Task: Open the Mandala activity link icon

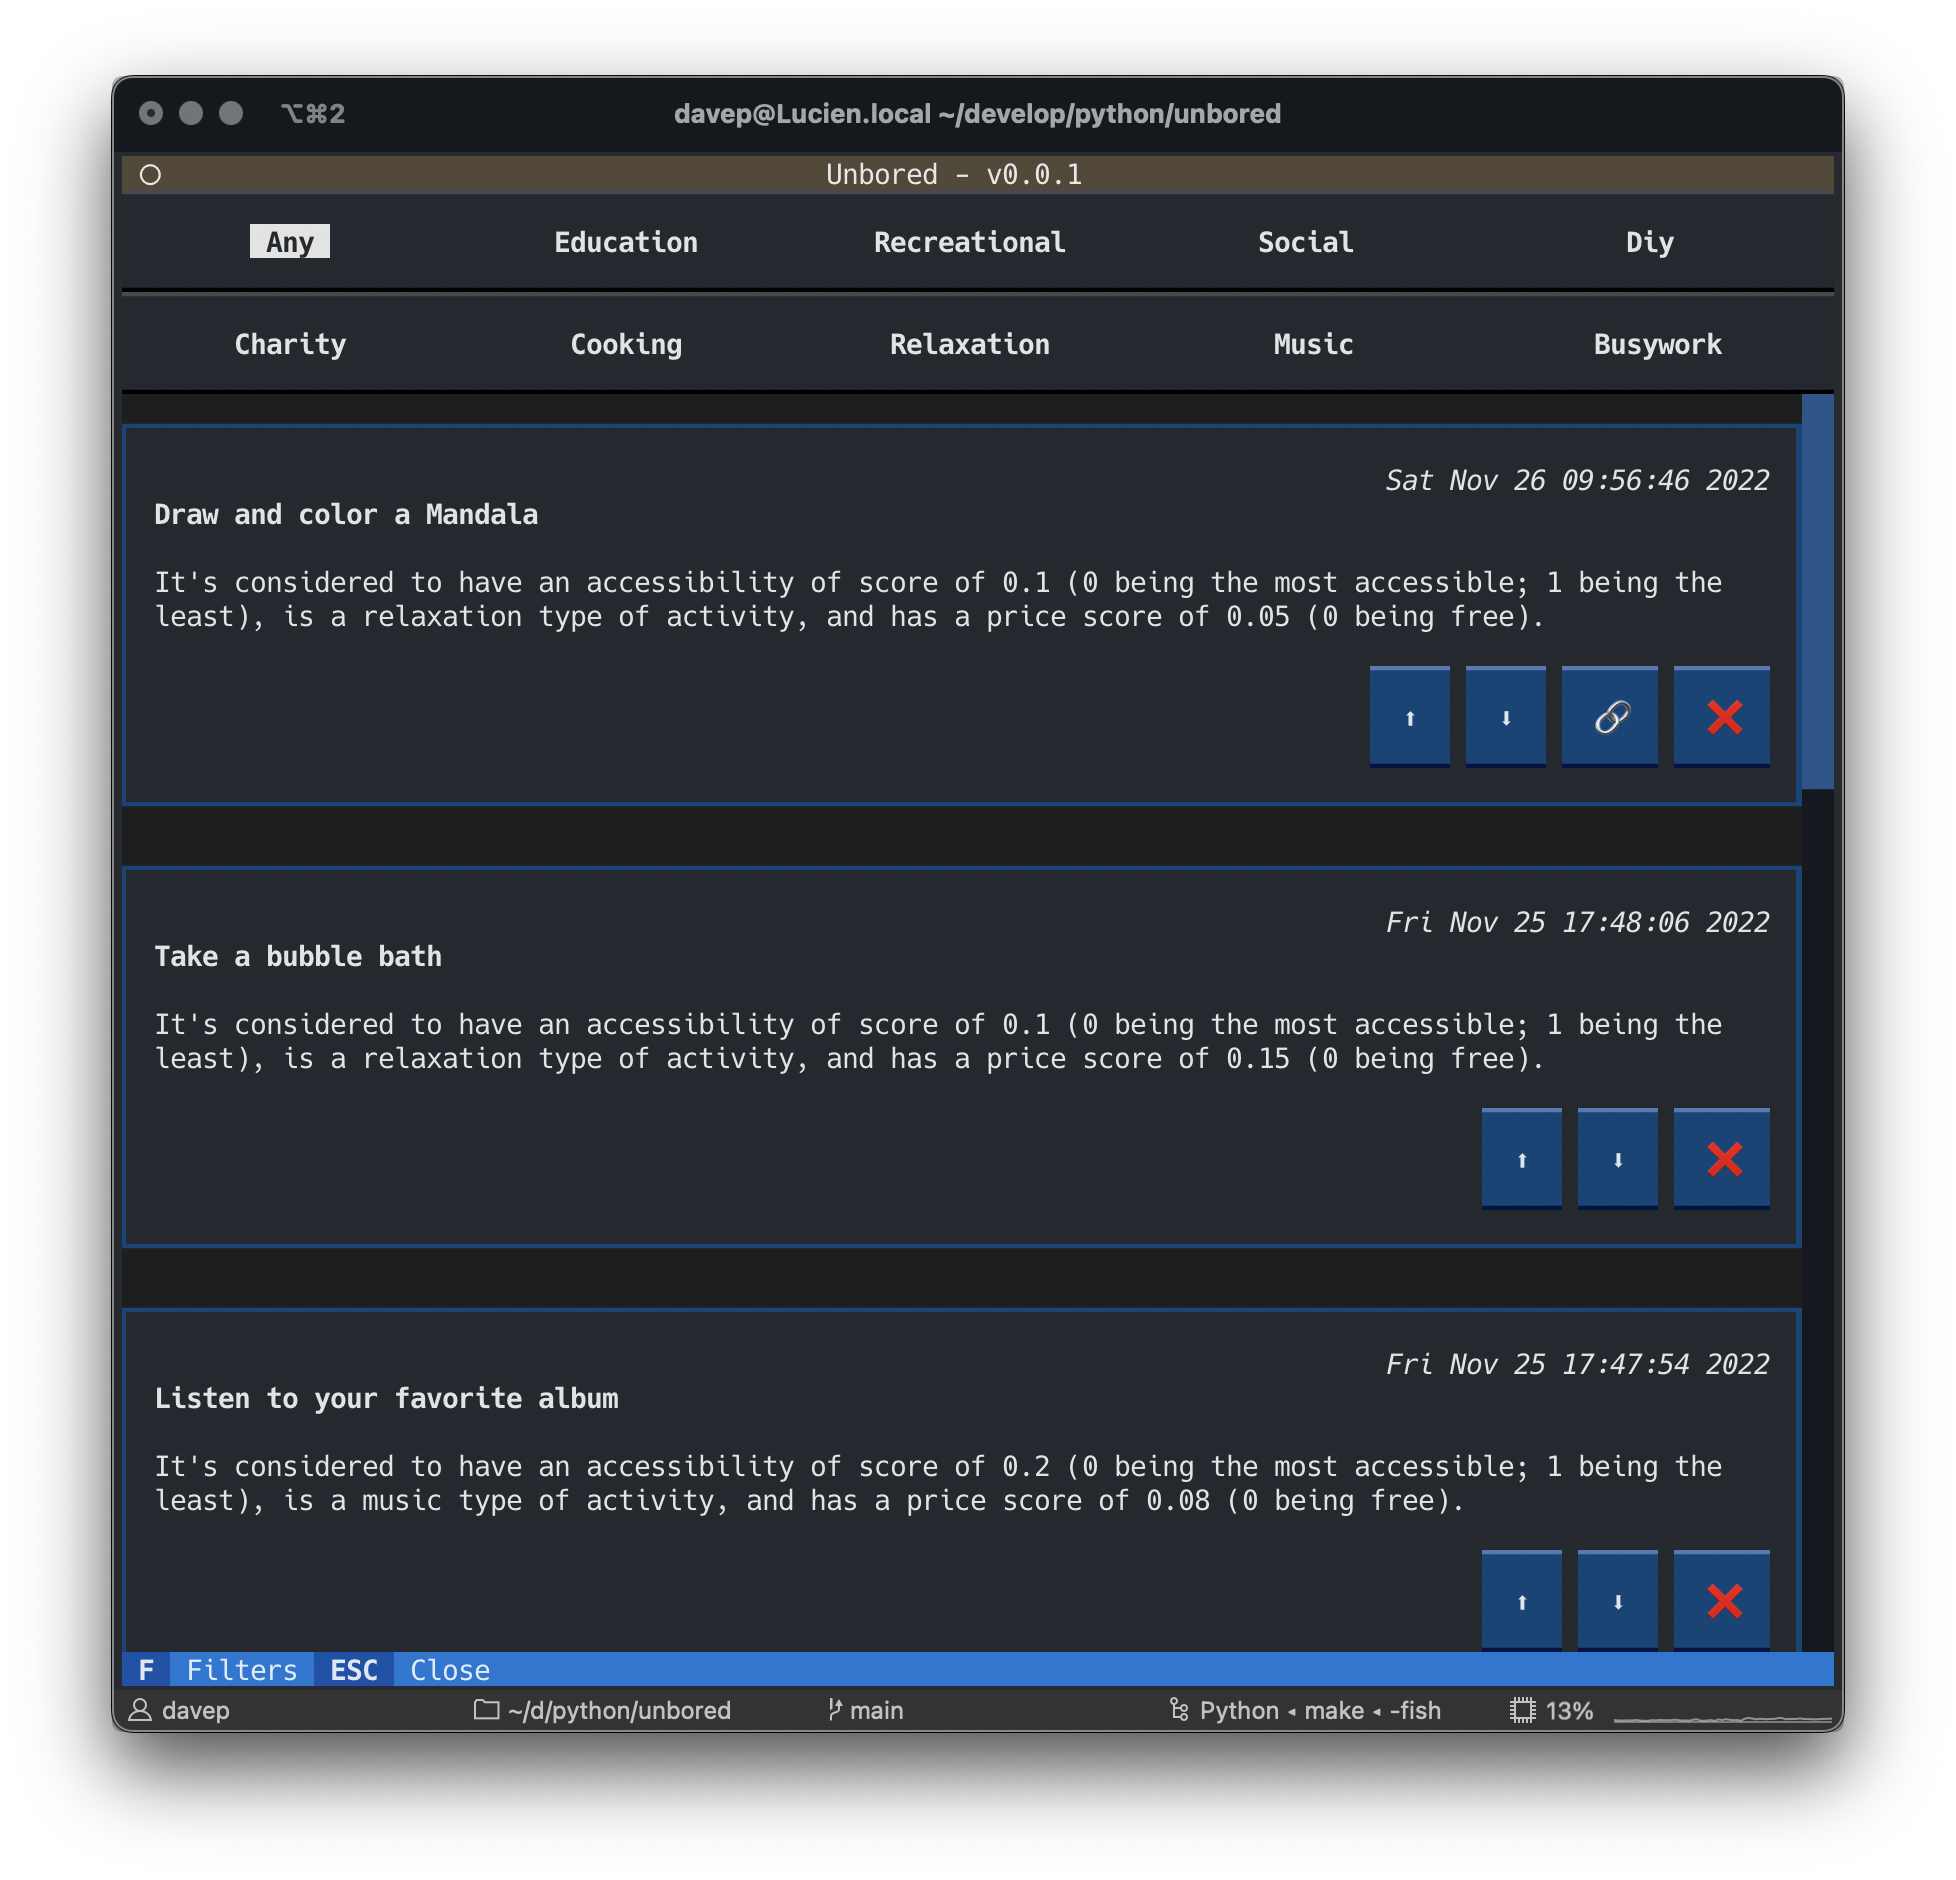Action: click(x=1610, y=716)
